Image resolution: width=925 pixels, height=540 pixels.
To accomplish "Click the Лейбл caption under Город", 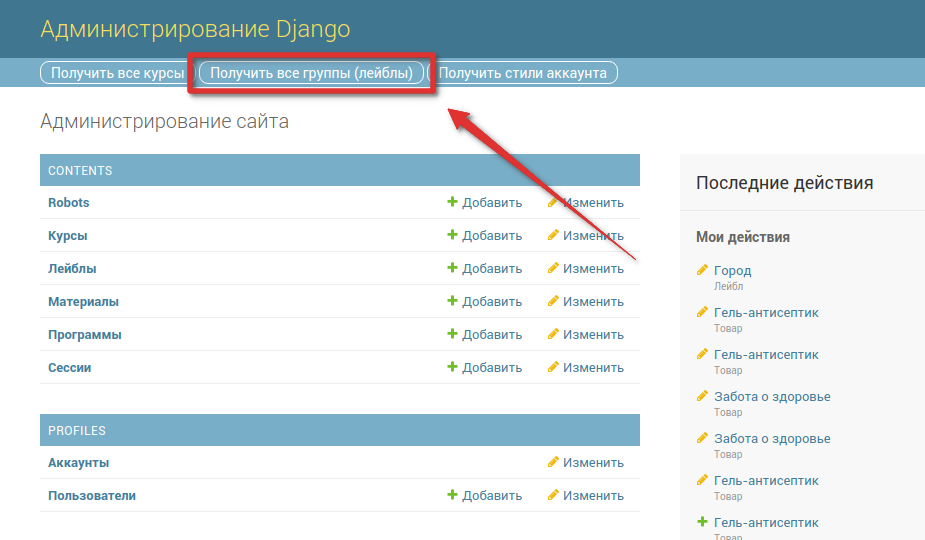I will [729, 286].
